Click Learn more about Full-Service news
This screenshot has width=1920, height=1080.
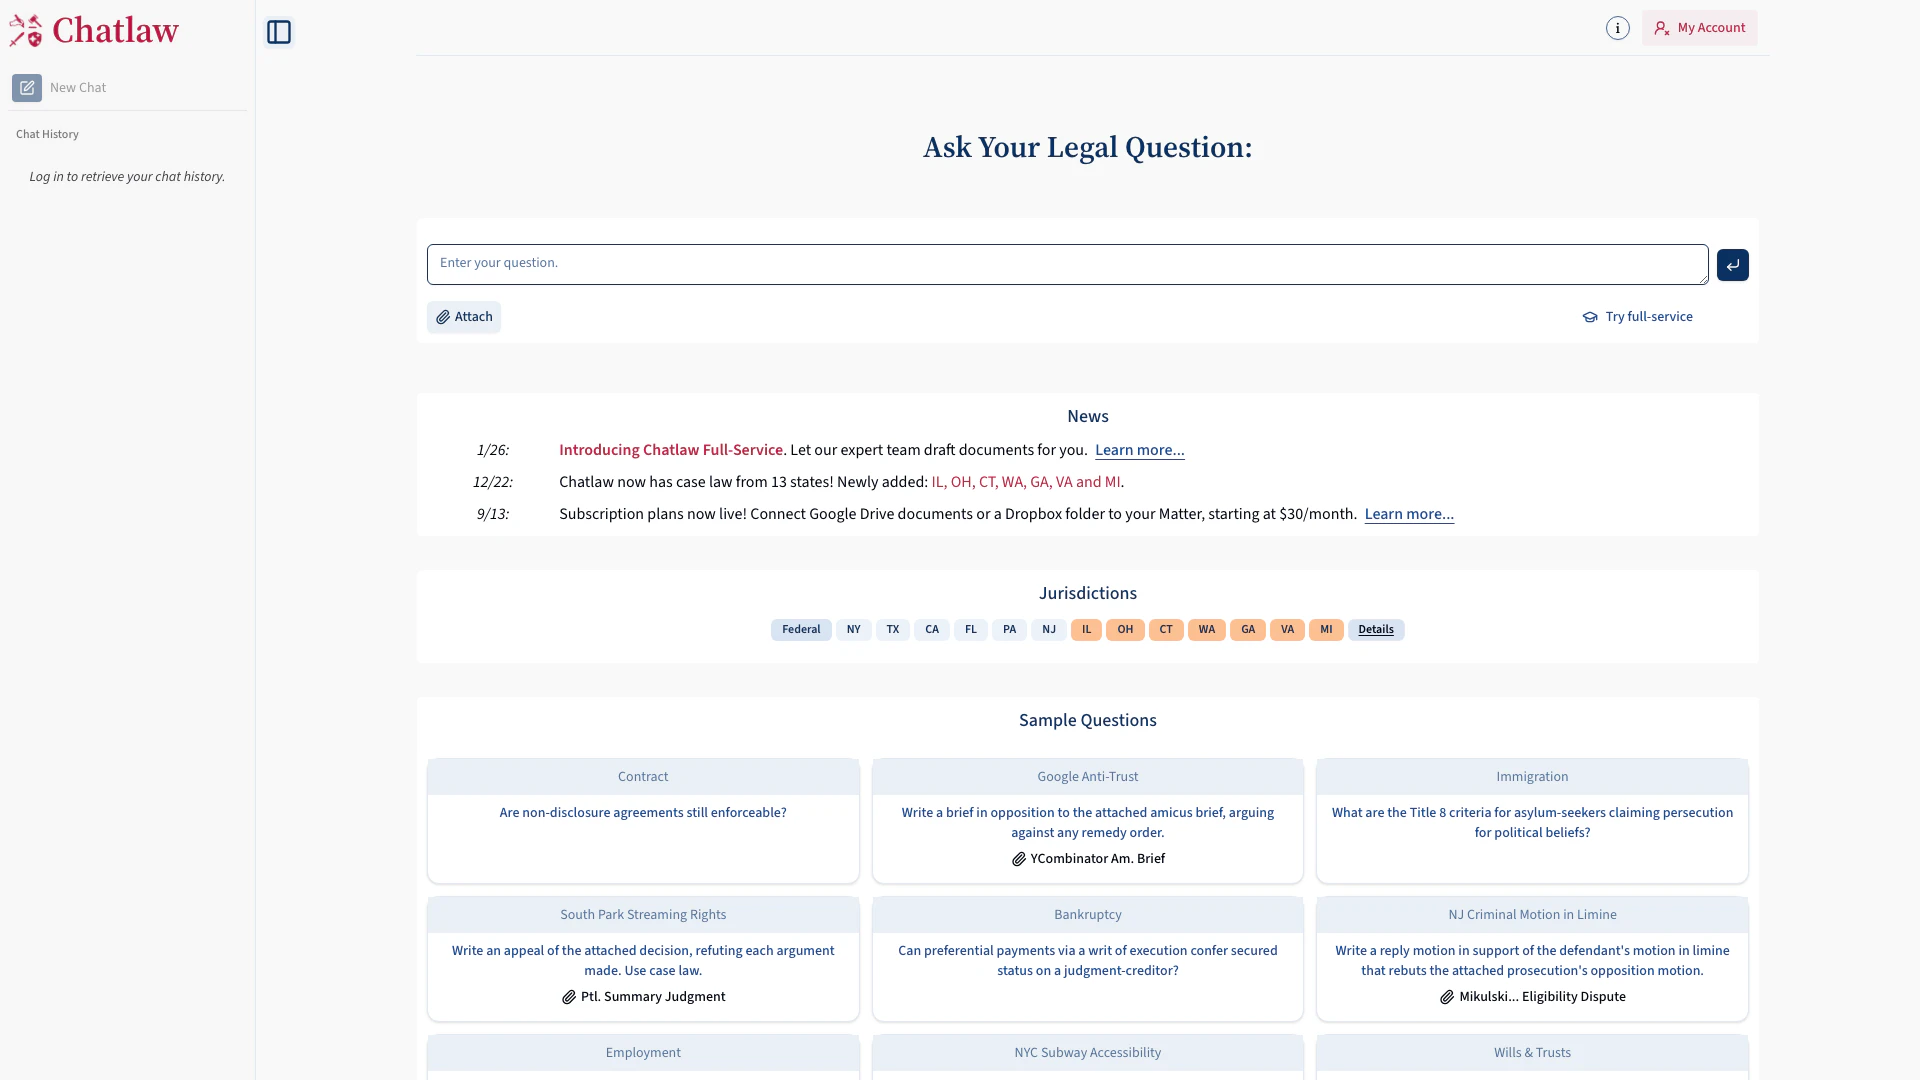1139,450
